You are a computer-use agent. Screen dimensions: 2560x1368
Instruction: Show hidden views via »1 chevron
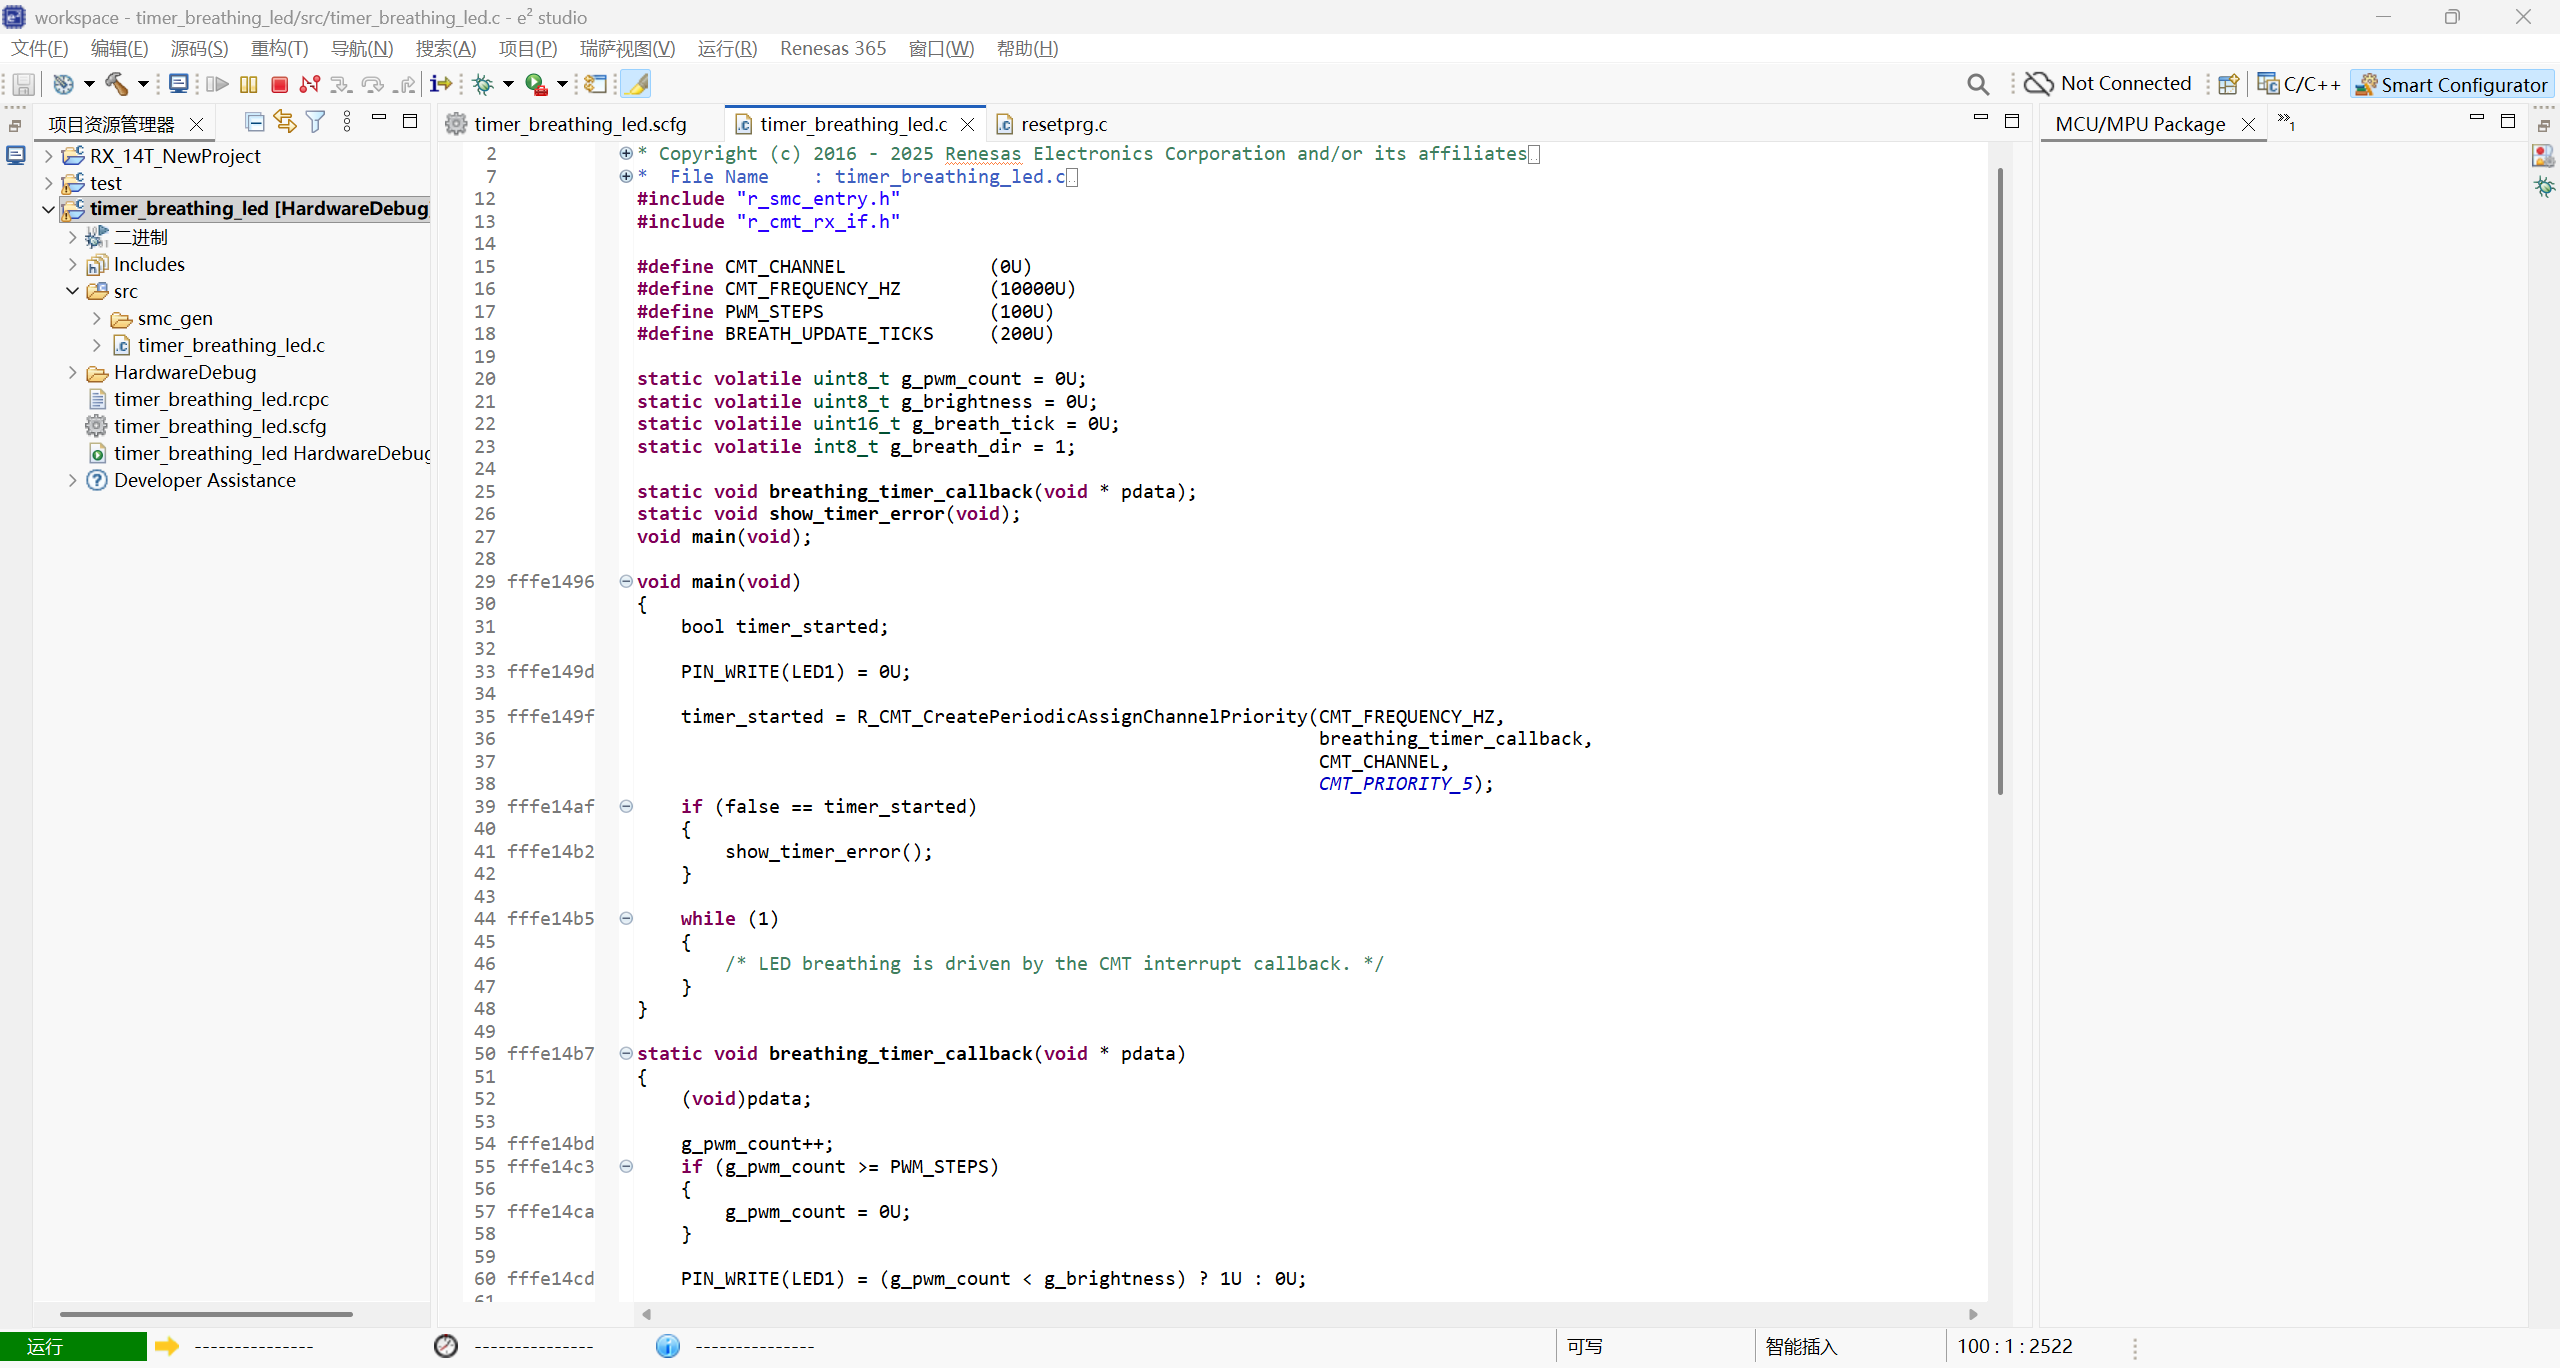[x=2286, y=122]
